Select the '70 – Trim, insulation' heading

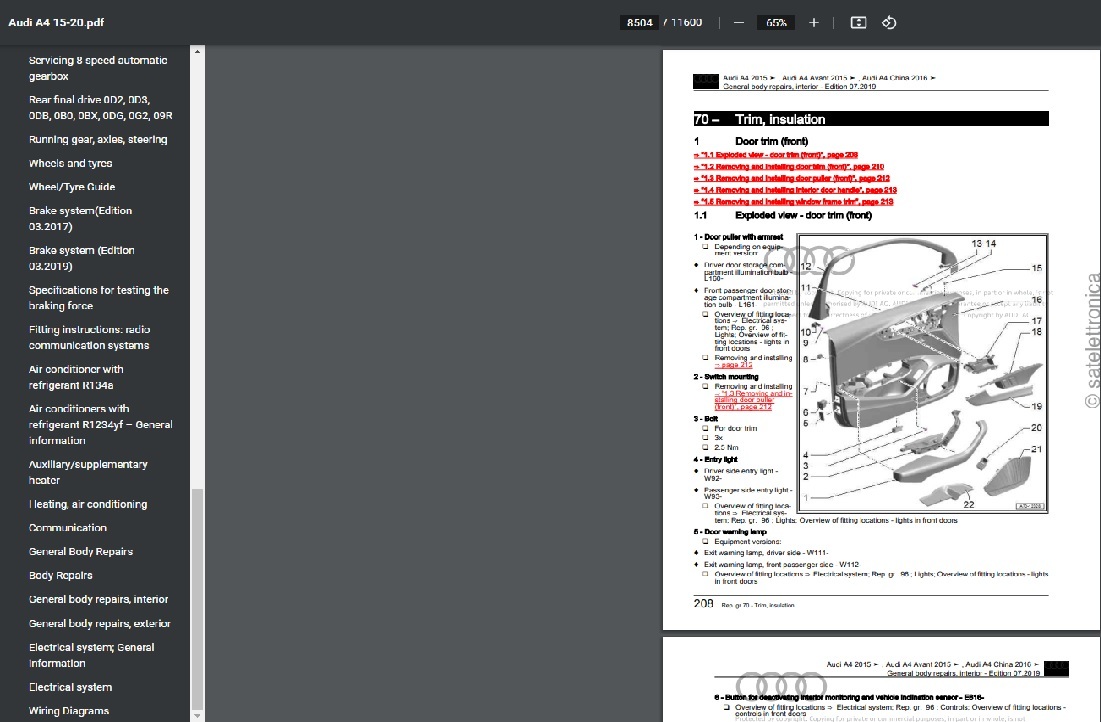click(x=871, y=119)
